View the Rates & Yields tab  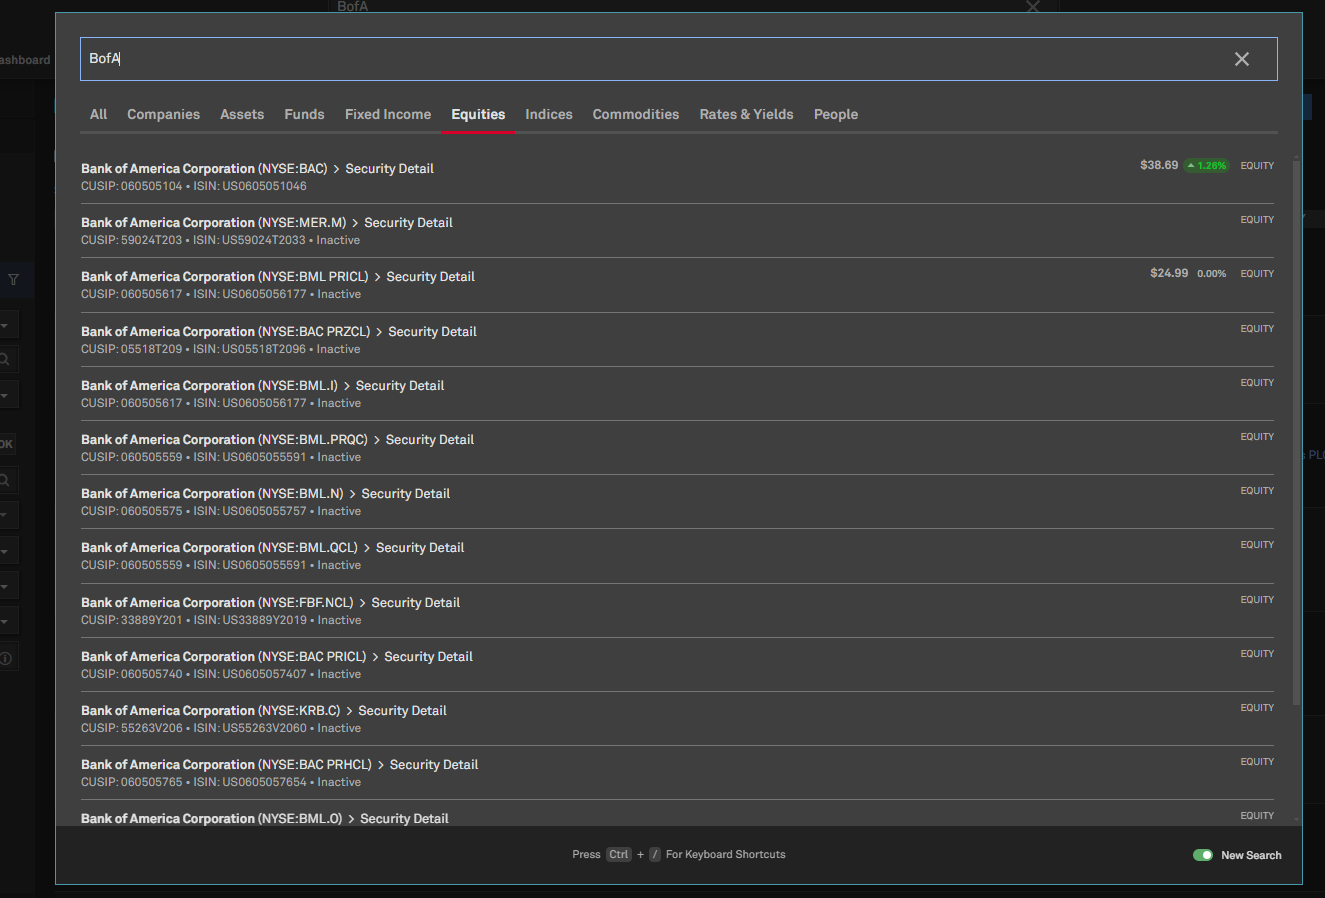coord(746,114)
